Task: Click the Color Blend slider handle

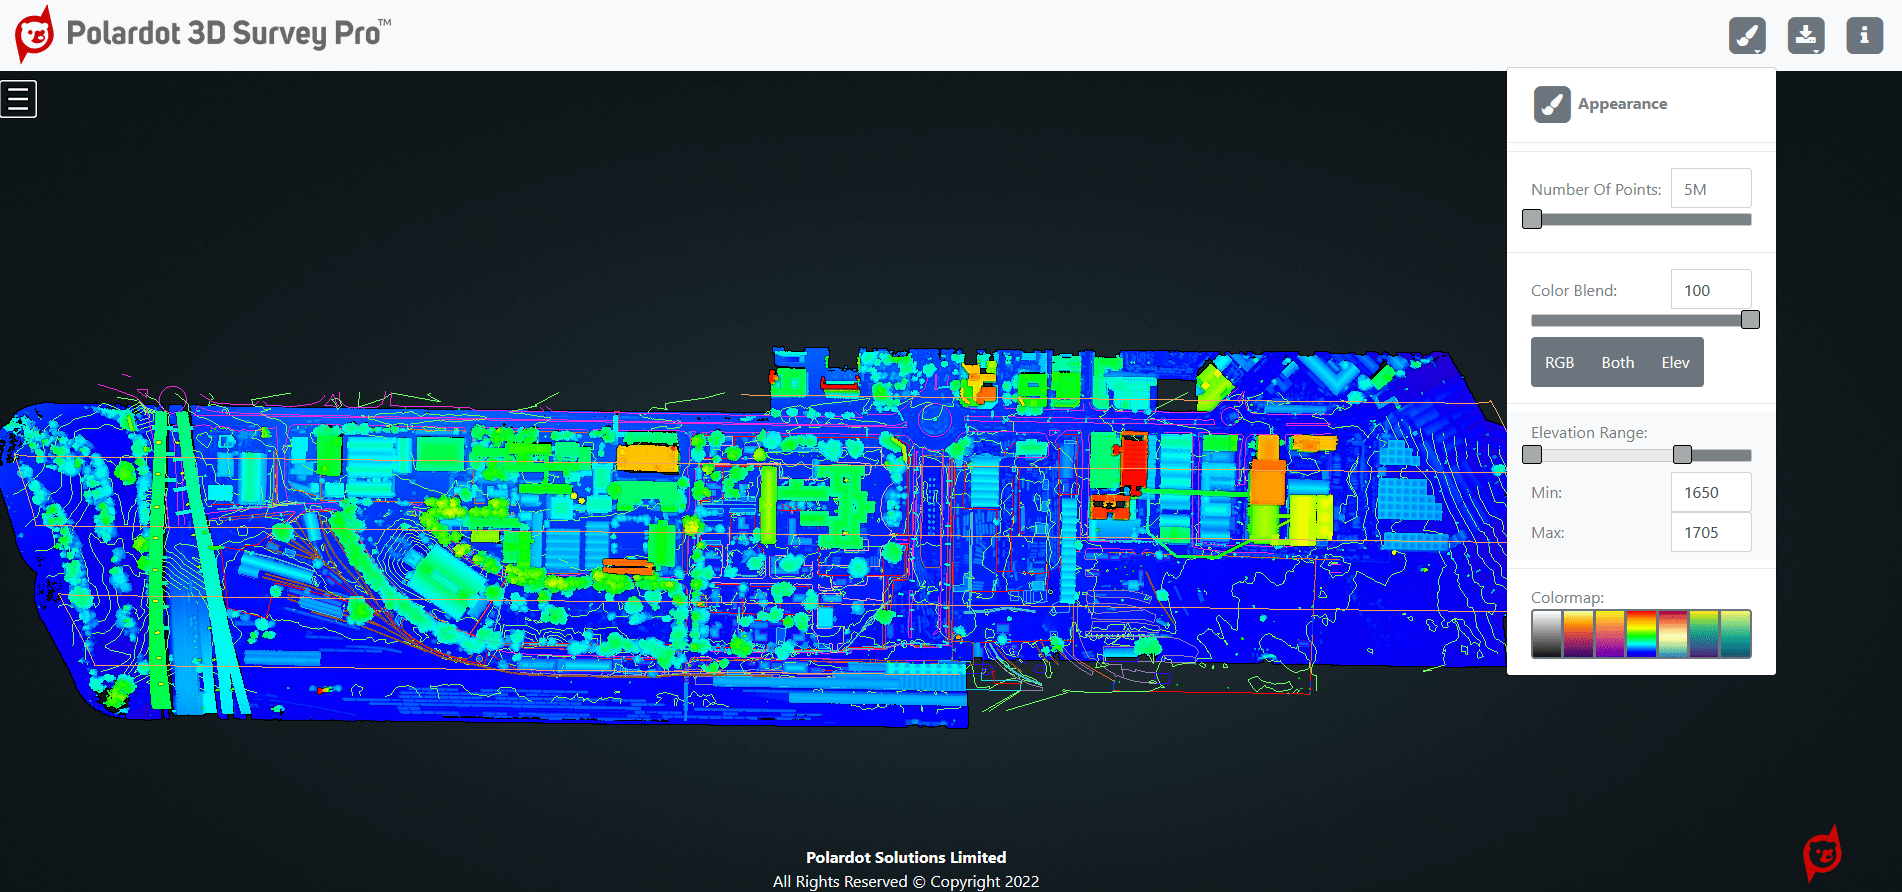Action: pos(1750,320)
